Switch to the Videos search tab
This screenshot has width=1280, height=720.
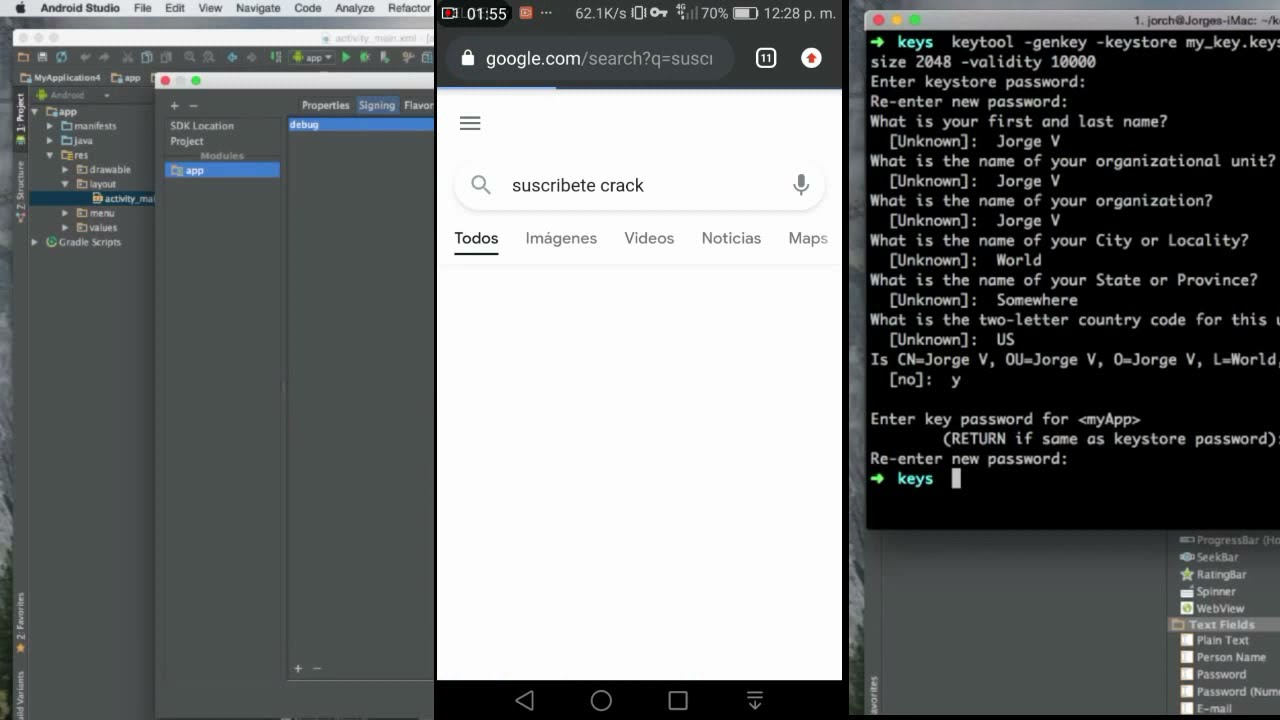point(649,238)
